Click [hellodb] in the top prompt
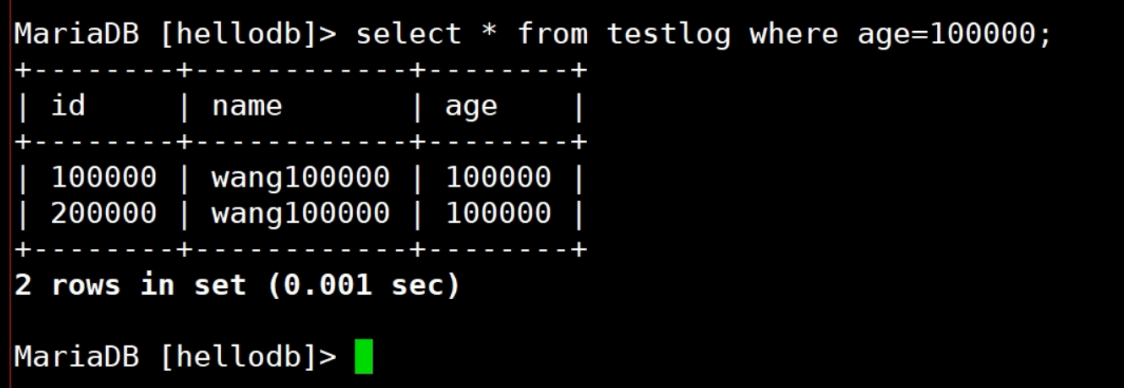 pos(239,34)
